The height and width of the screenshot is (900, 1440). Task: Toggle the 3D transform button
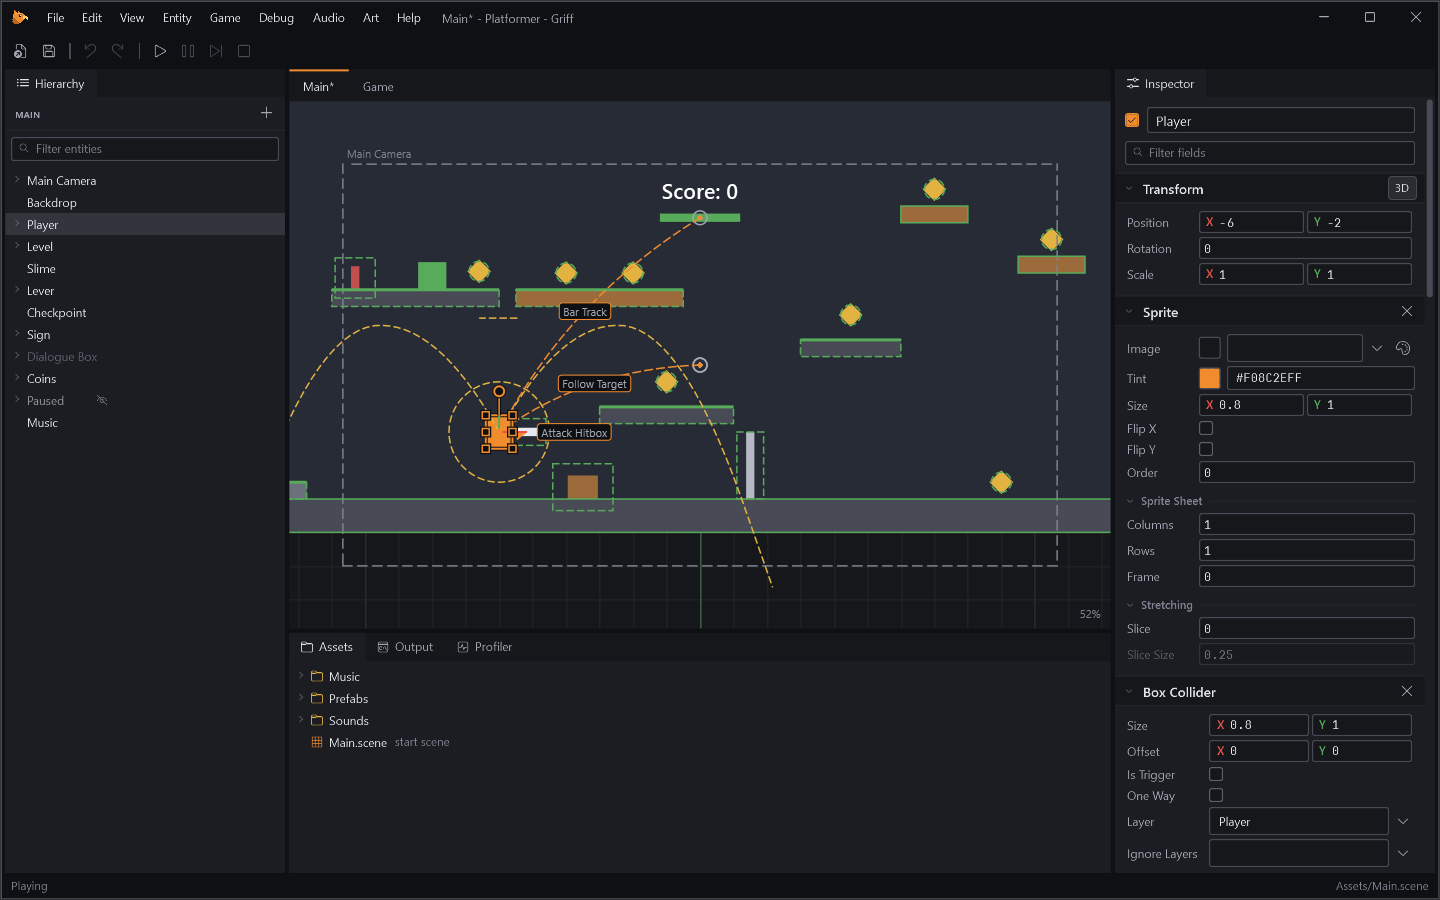click(1402, 188)
